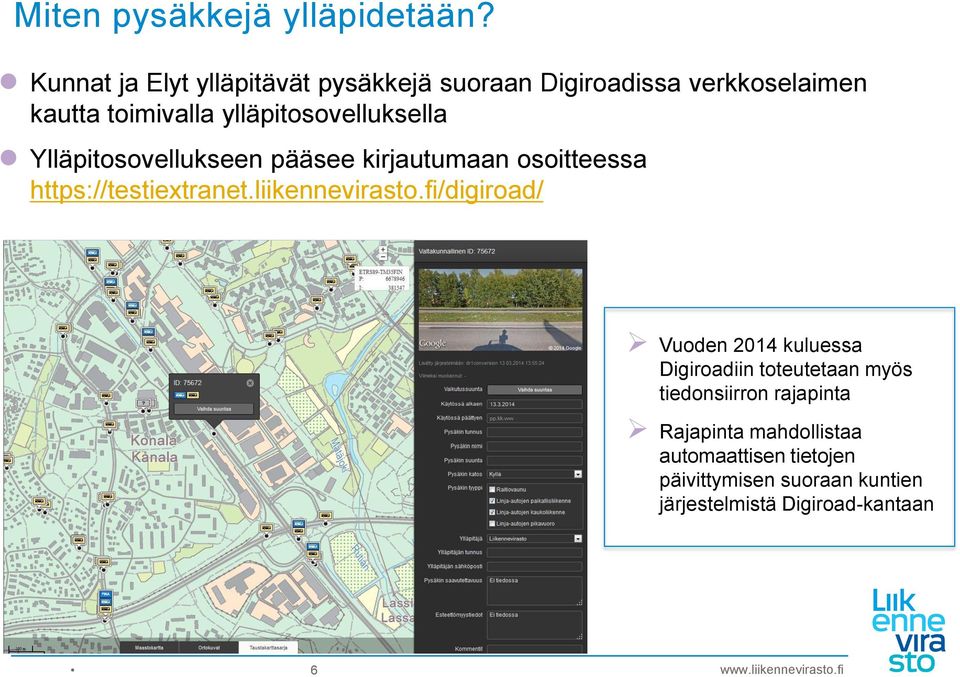
Task: Select the stop dot beneath the popup pointer
Action: pos(214,433)
